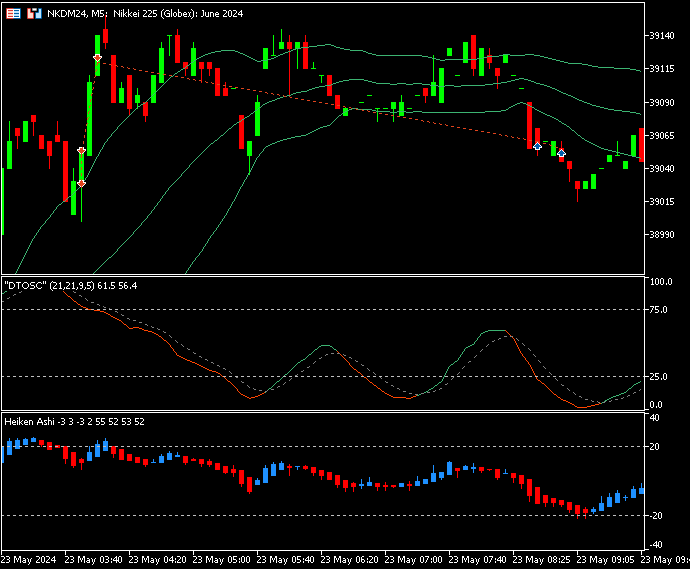
Task: Click the 23 May 08:25 time label
Action: (x=542, y=560)
